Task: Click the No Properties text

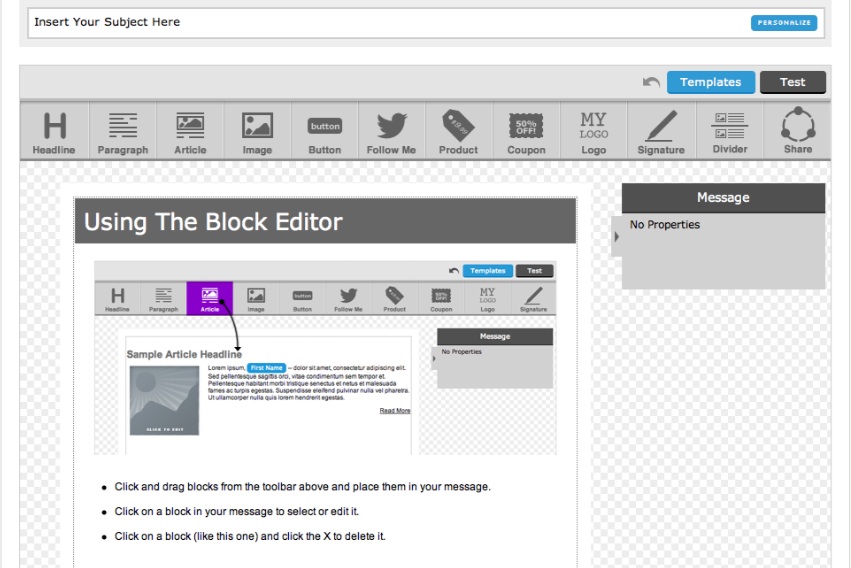Action: (x=665, y=225)
